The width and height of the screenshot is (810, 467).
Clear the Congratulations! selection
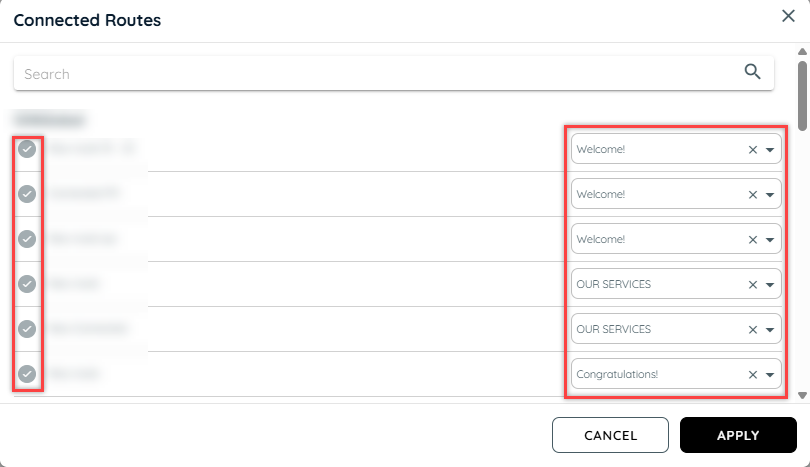[753, 375]
